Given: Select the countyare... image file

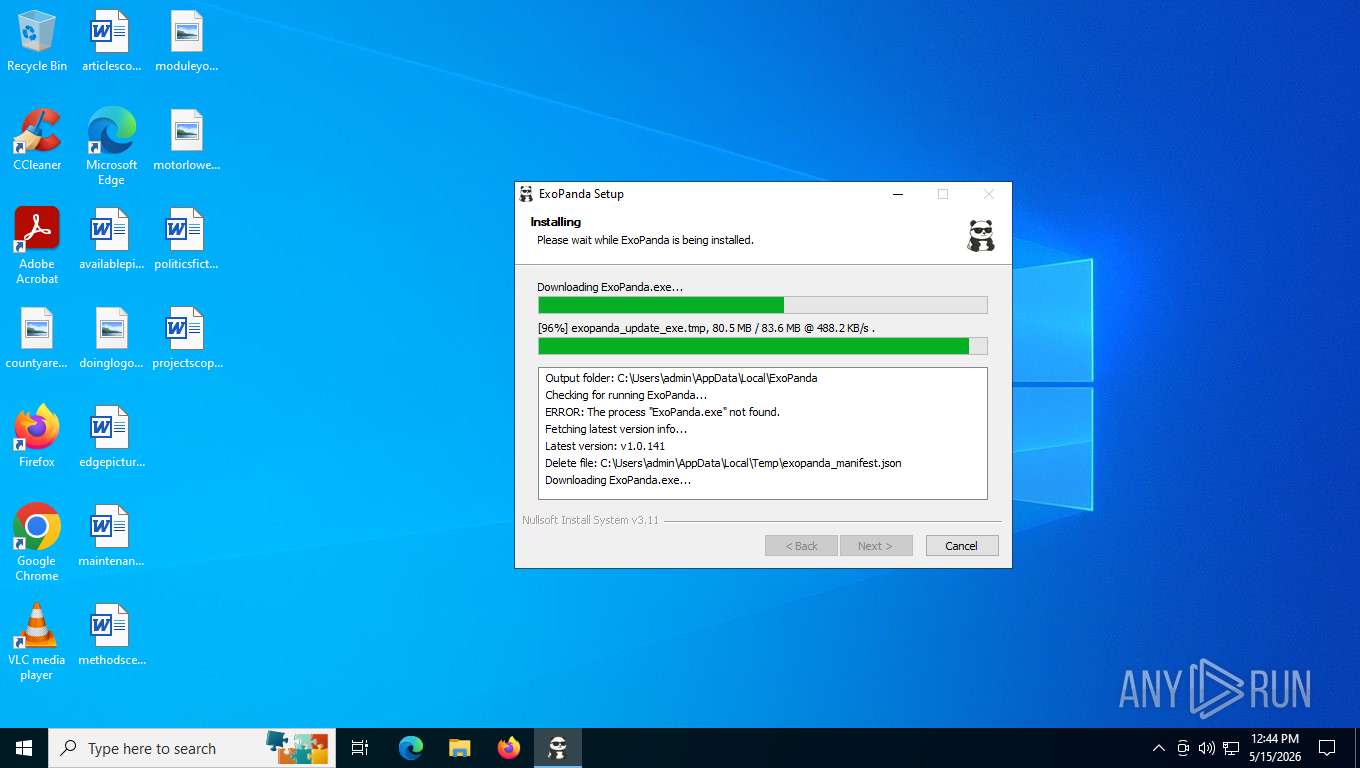Looking at the screenshot, I should (37, 338).
